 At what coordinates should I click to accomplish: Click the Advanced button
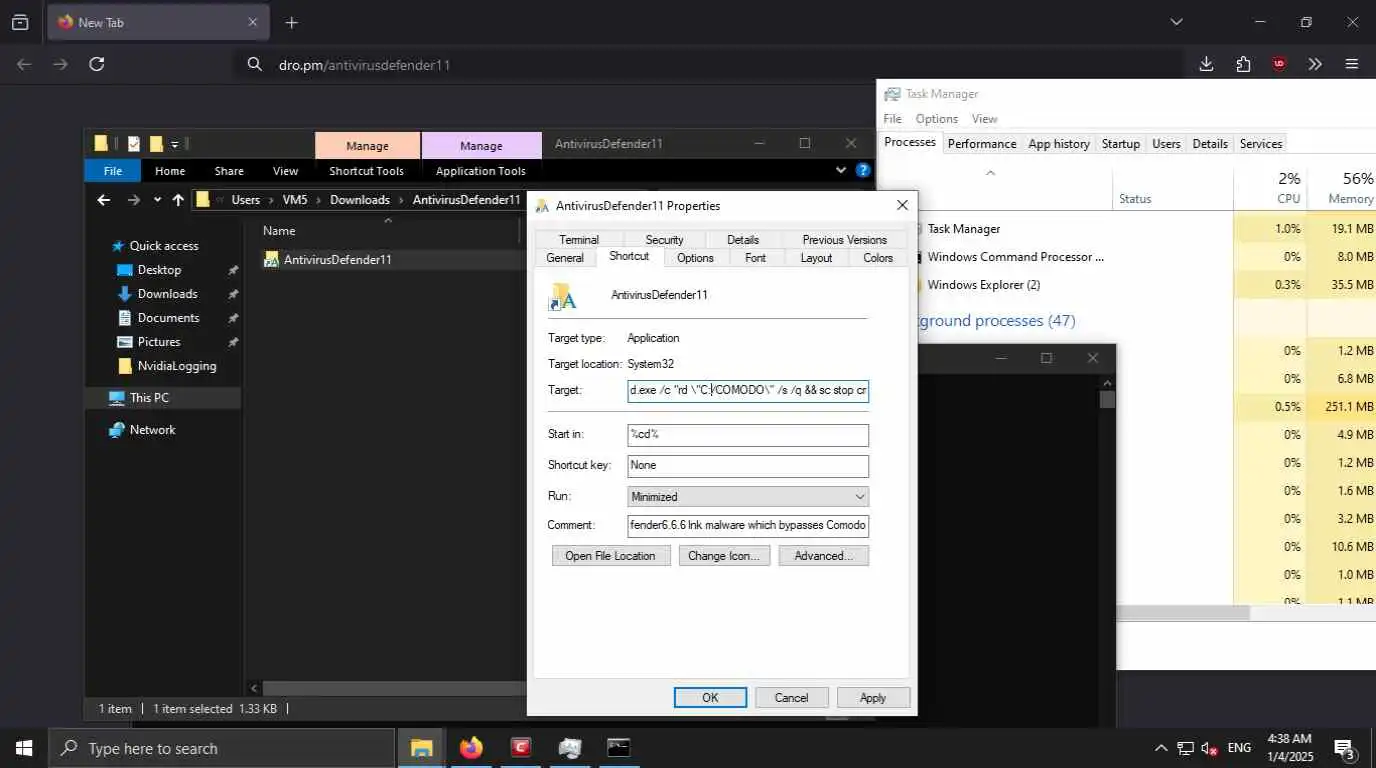[x=823, y=556]
